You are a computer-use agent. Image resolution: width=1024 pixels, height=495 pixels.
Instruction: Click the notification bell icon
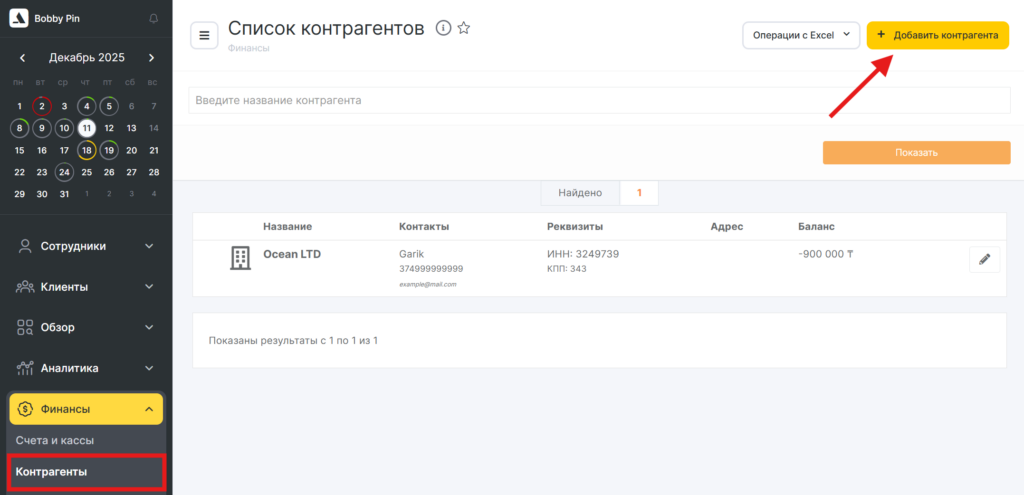point(153,18)
